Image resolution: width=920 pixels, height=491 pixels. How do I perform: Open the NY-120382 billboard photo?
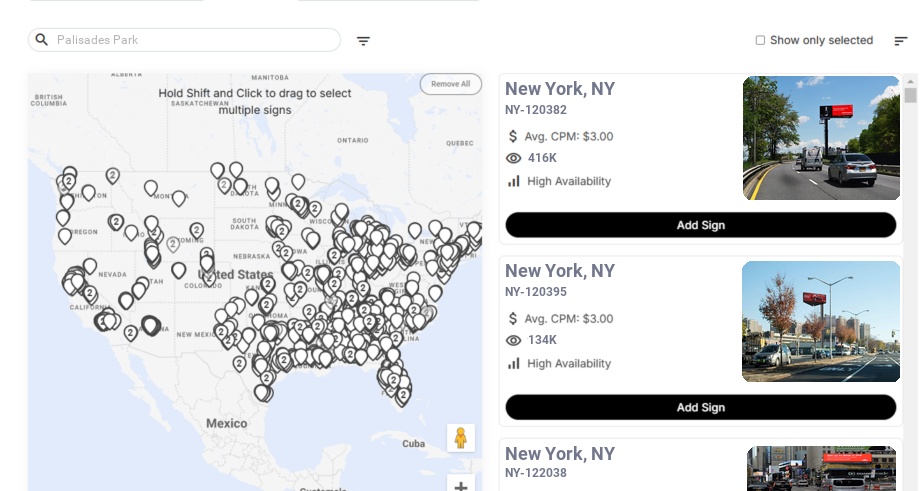coord(821,138)
